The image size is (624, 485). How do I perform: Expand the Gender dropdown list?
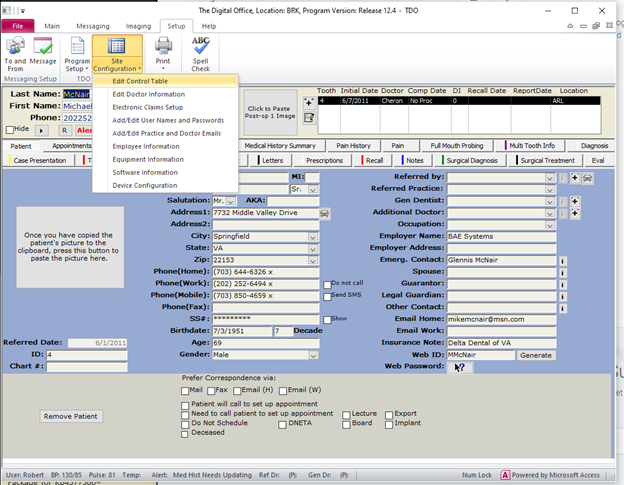click(314, 354)
